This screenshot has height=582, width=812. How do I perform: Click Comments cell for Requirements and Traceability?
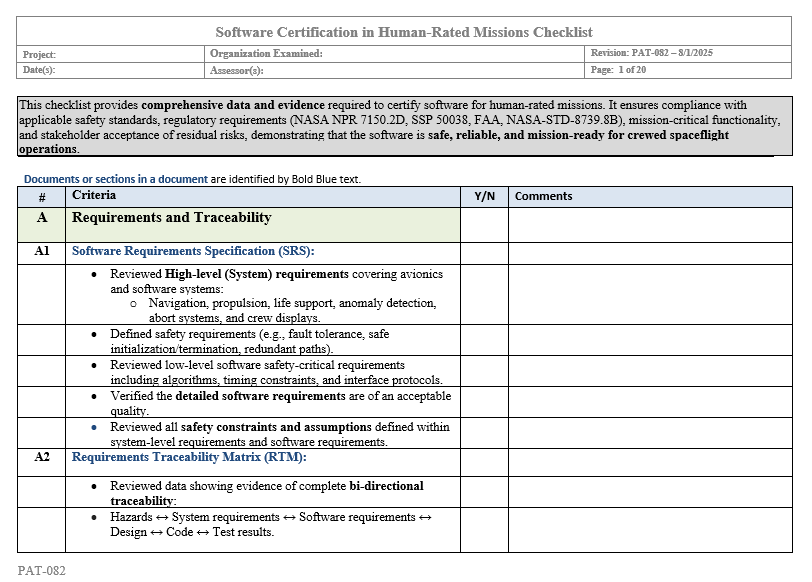(x=650, y=224)
